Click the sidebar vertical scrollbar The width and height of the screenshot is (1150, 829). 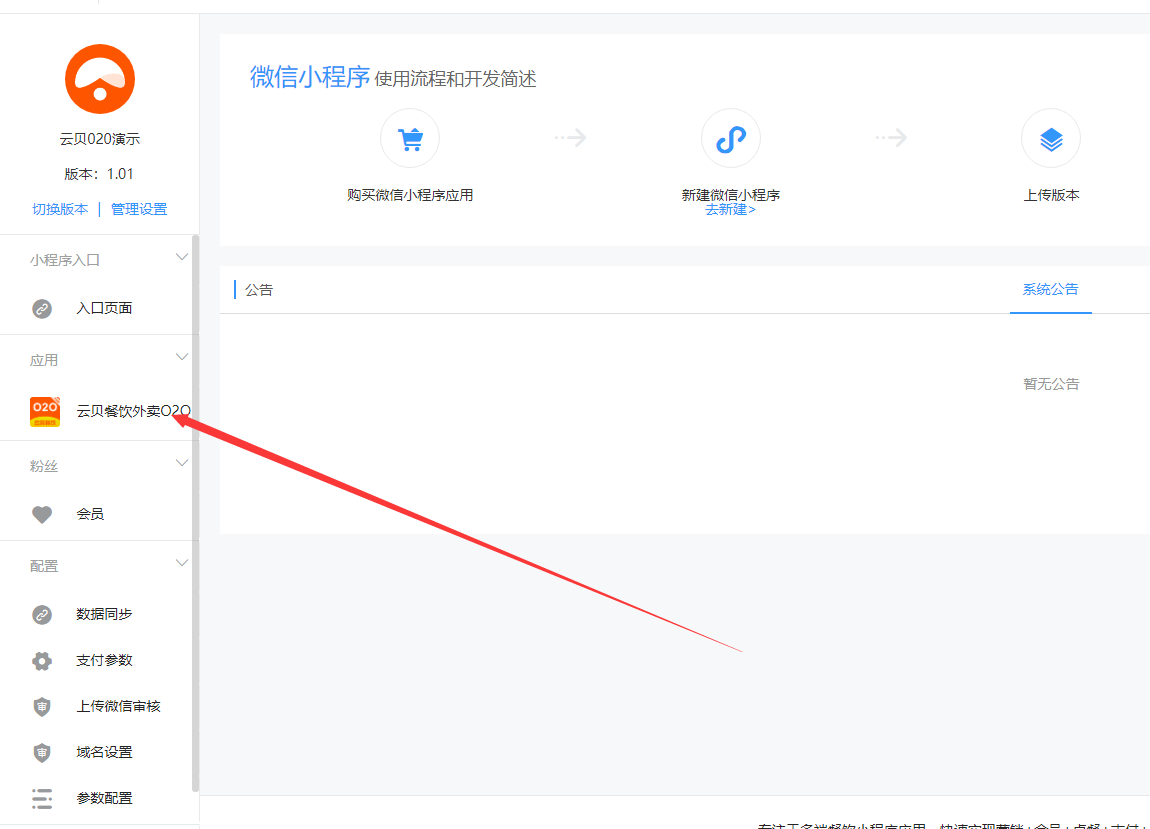point(195,514)
